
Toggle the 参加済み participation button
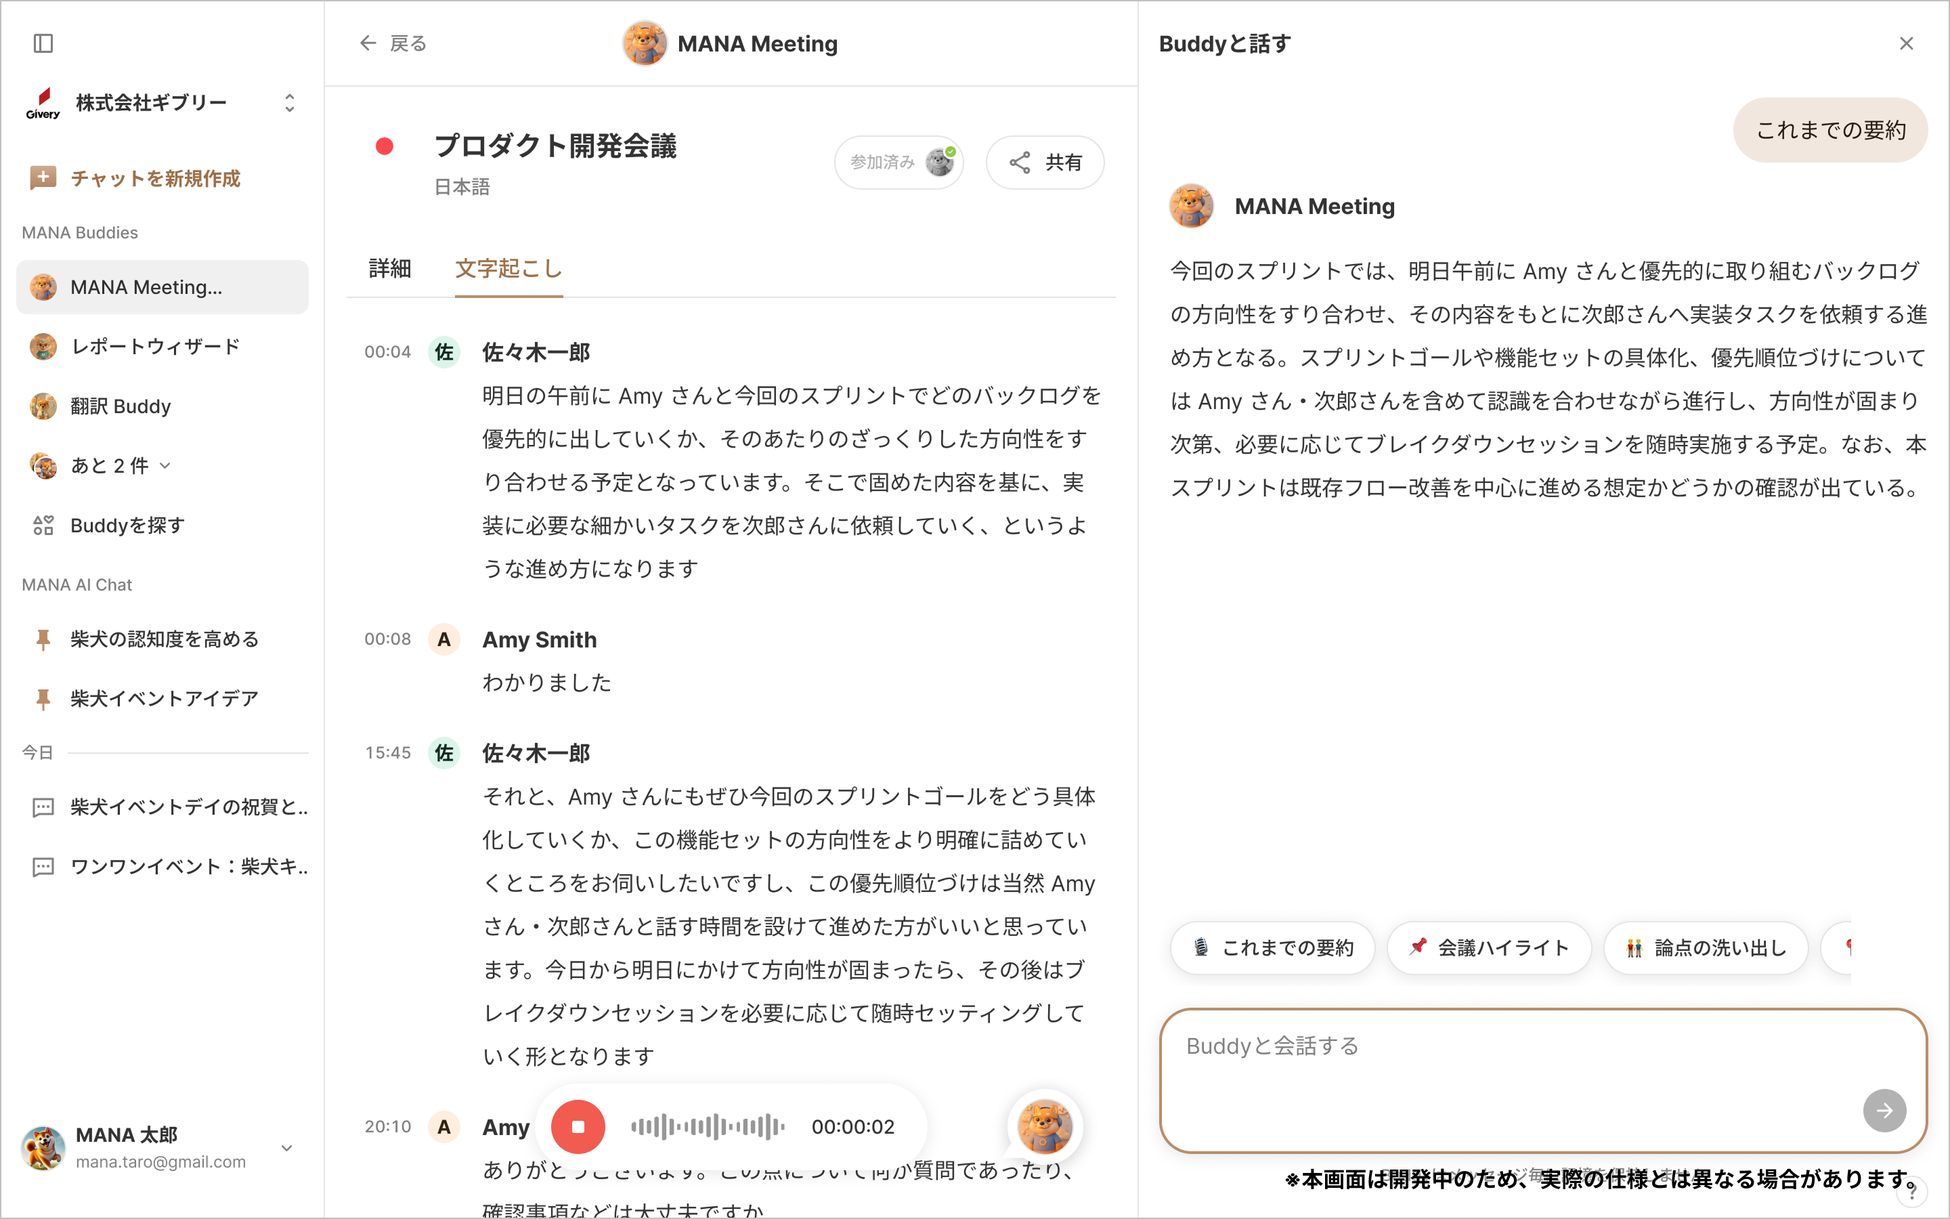pos(899,162)
